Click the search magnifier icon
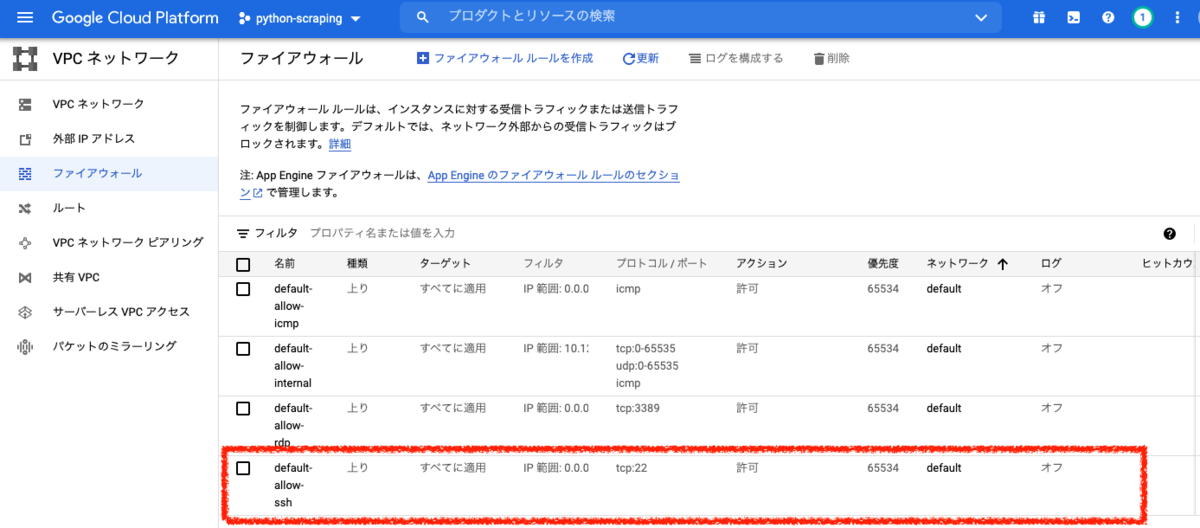The height and width of the screenshot is (528, 1200). (x=423, y=18)
